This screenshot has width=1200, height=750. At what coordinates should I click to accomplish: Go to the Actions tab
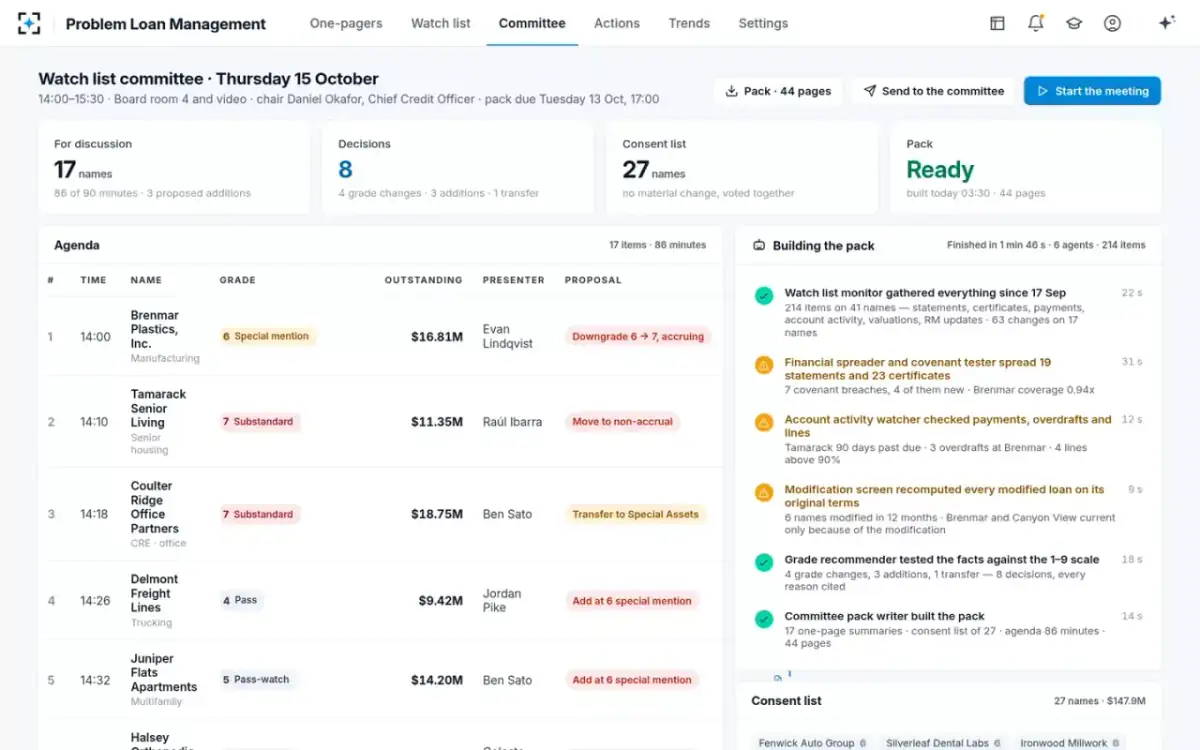[617, 23]
